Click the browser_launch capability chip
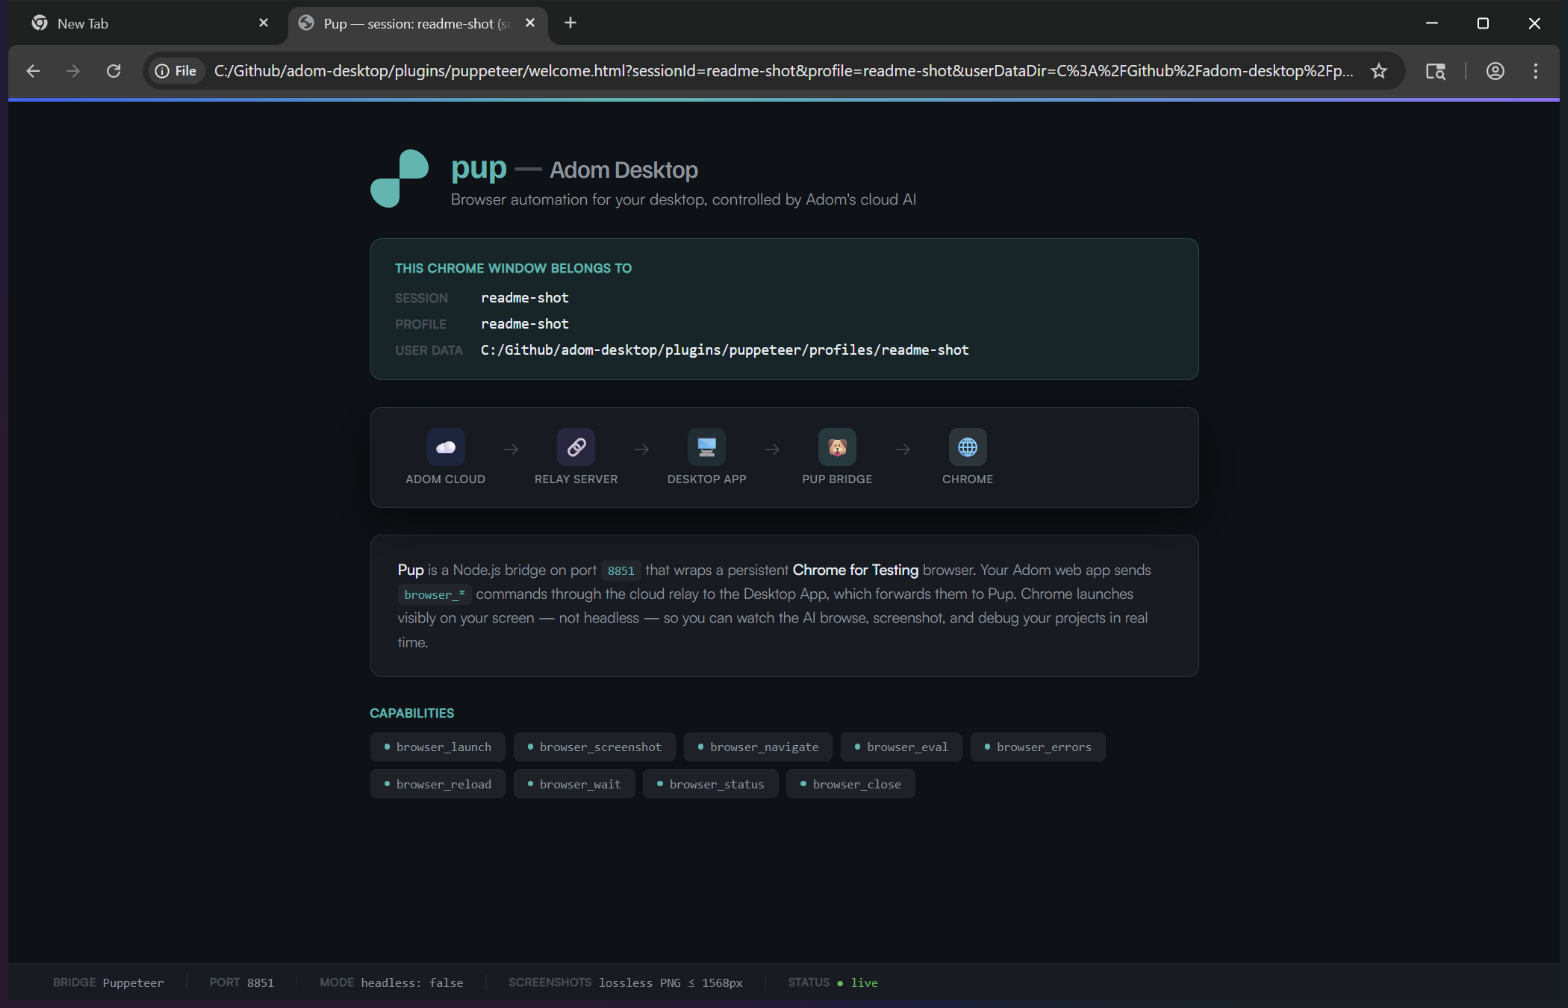The image size is (1568, 1008). click(x=438, y=747)
